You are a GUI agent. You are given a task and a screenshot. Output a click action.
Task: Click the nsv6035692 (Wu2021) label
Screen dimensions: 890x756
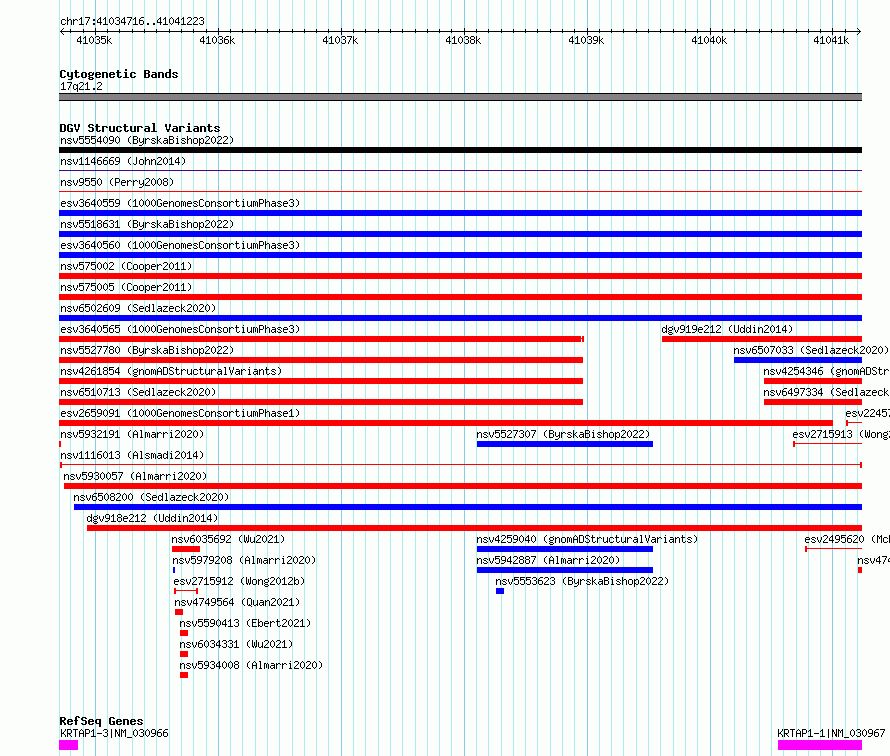(x=228, y=539)
